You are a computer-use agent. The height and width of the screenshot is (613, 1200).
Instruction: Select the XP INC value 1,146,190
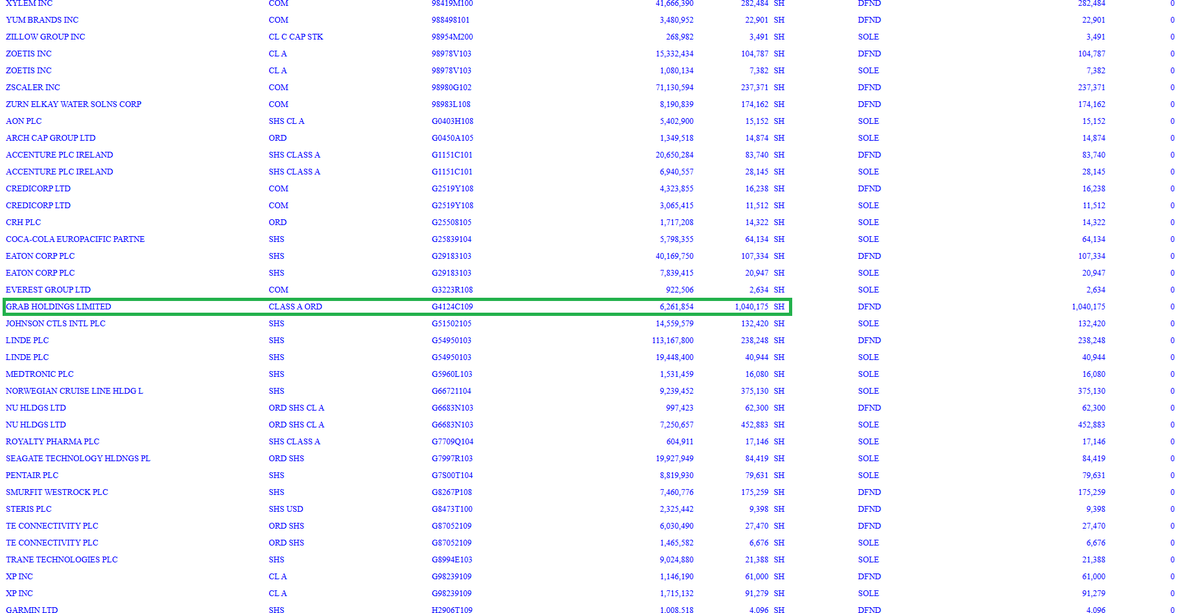[x=677, y=576]
